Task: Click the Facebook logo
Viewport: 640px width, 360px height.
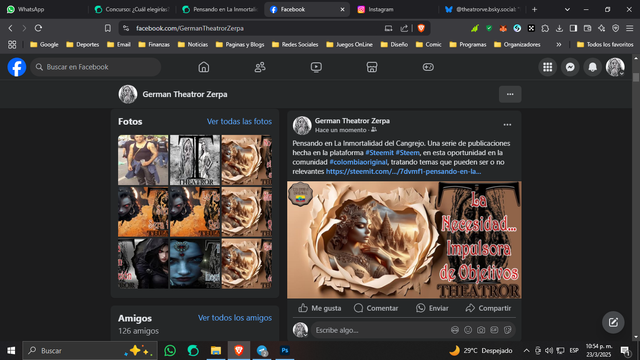Action: [17, 67]
